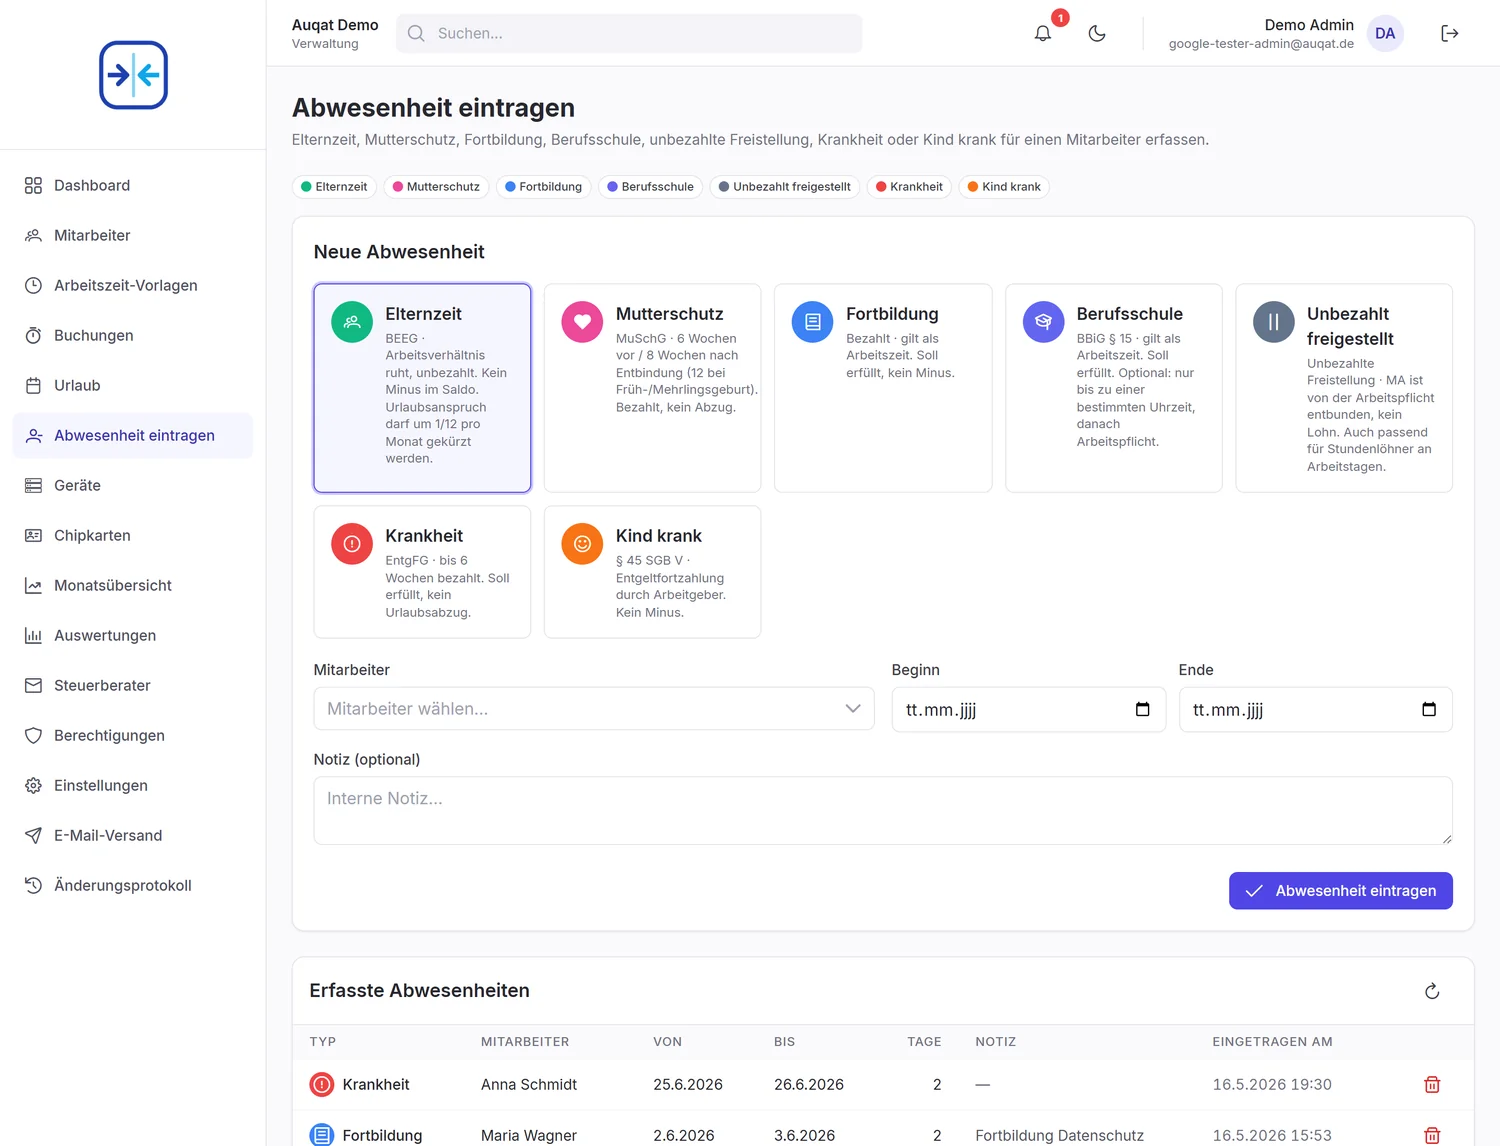This screenshot has height=1146, width=1500.
Task: Select the Krankheit absence card
Action: pyautogui.click(x=422, y=572)
